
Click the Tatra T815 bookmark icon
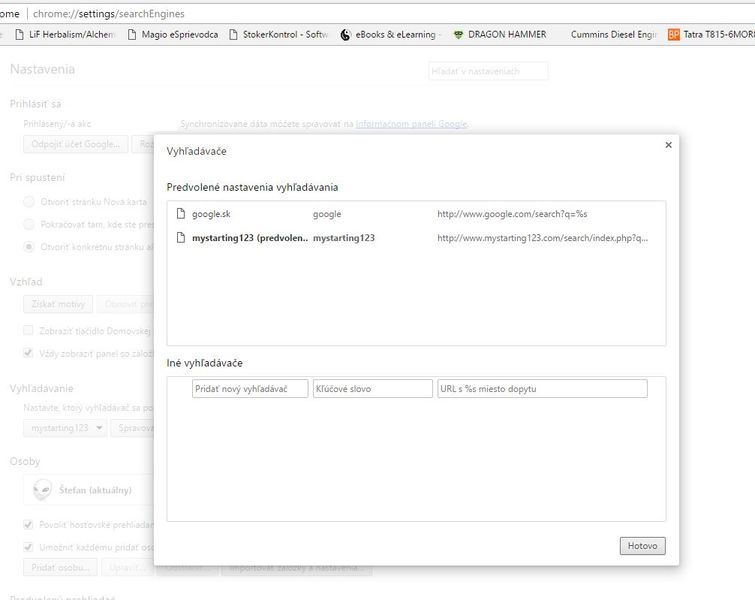click(x=674, y=34)
